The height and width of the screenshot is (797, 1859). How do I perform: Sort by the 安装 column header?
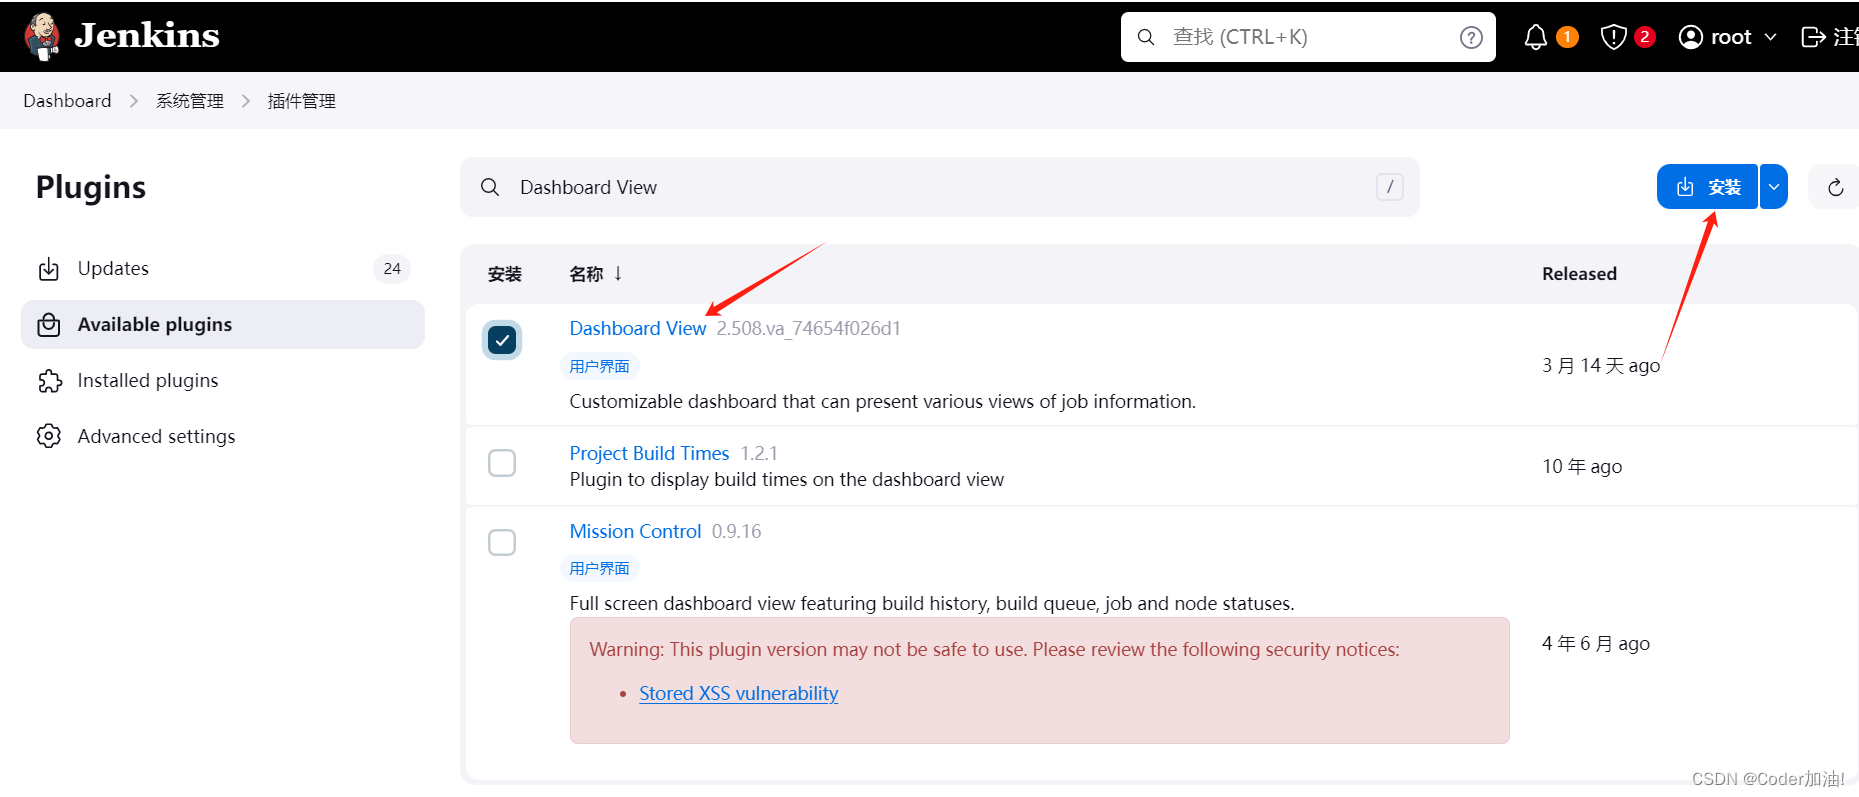505,274
